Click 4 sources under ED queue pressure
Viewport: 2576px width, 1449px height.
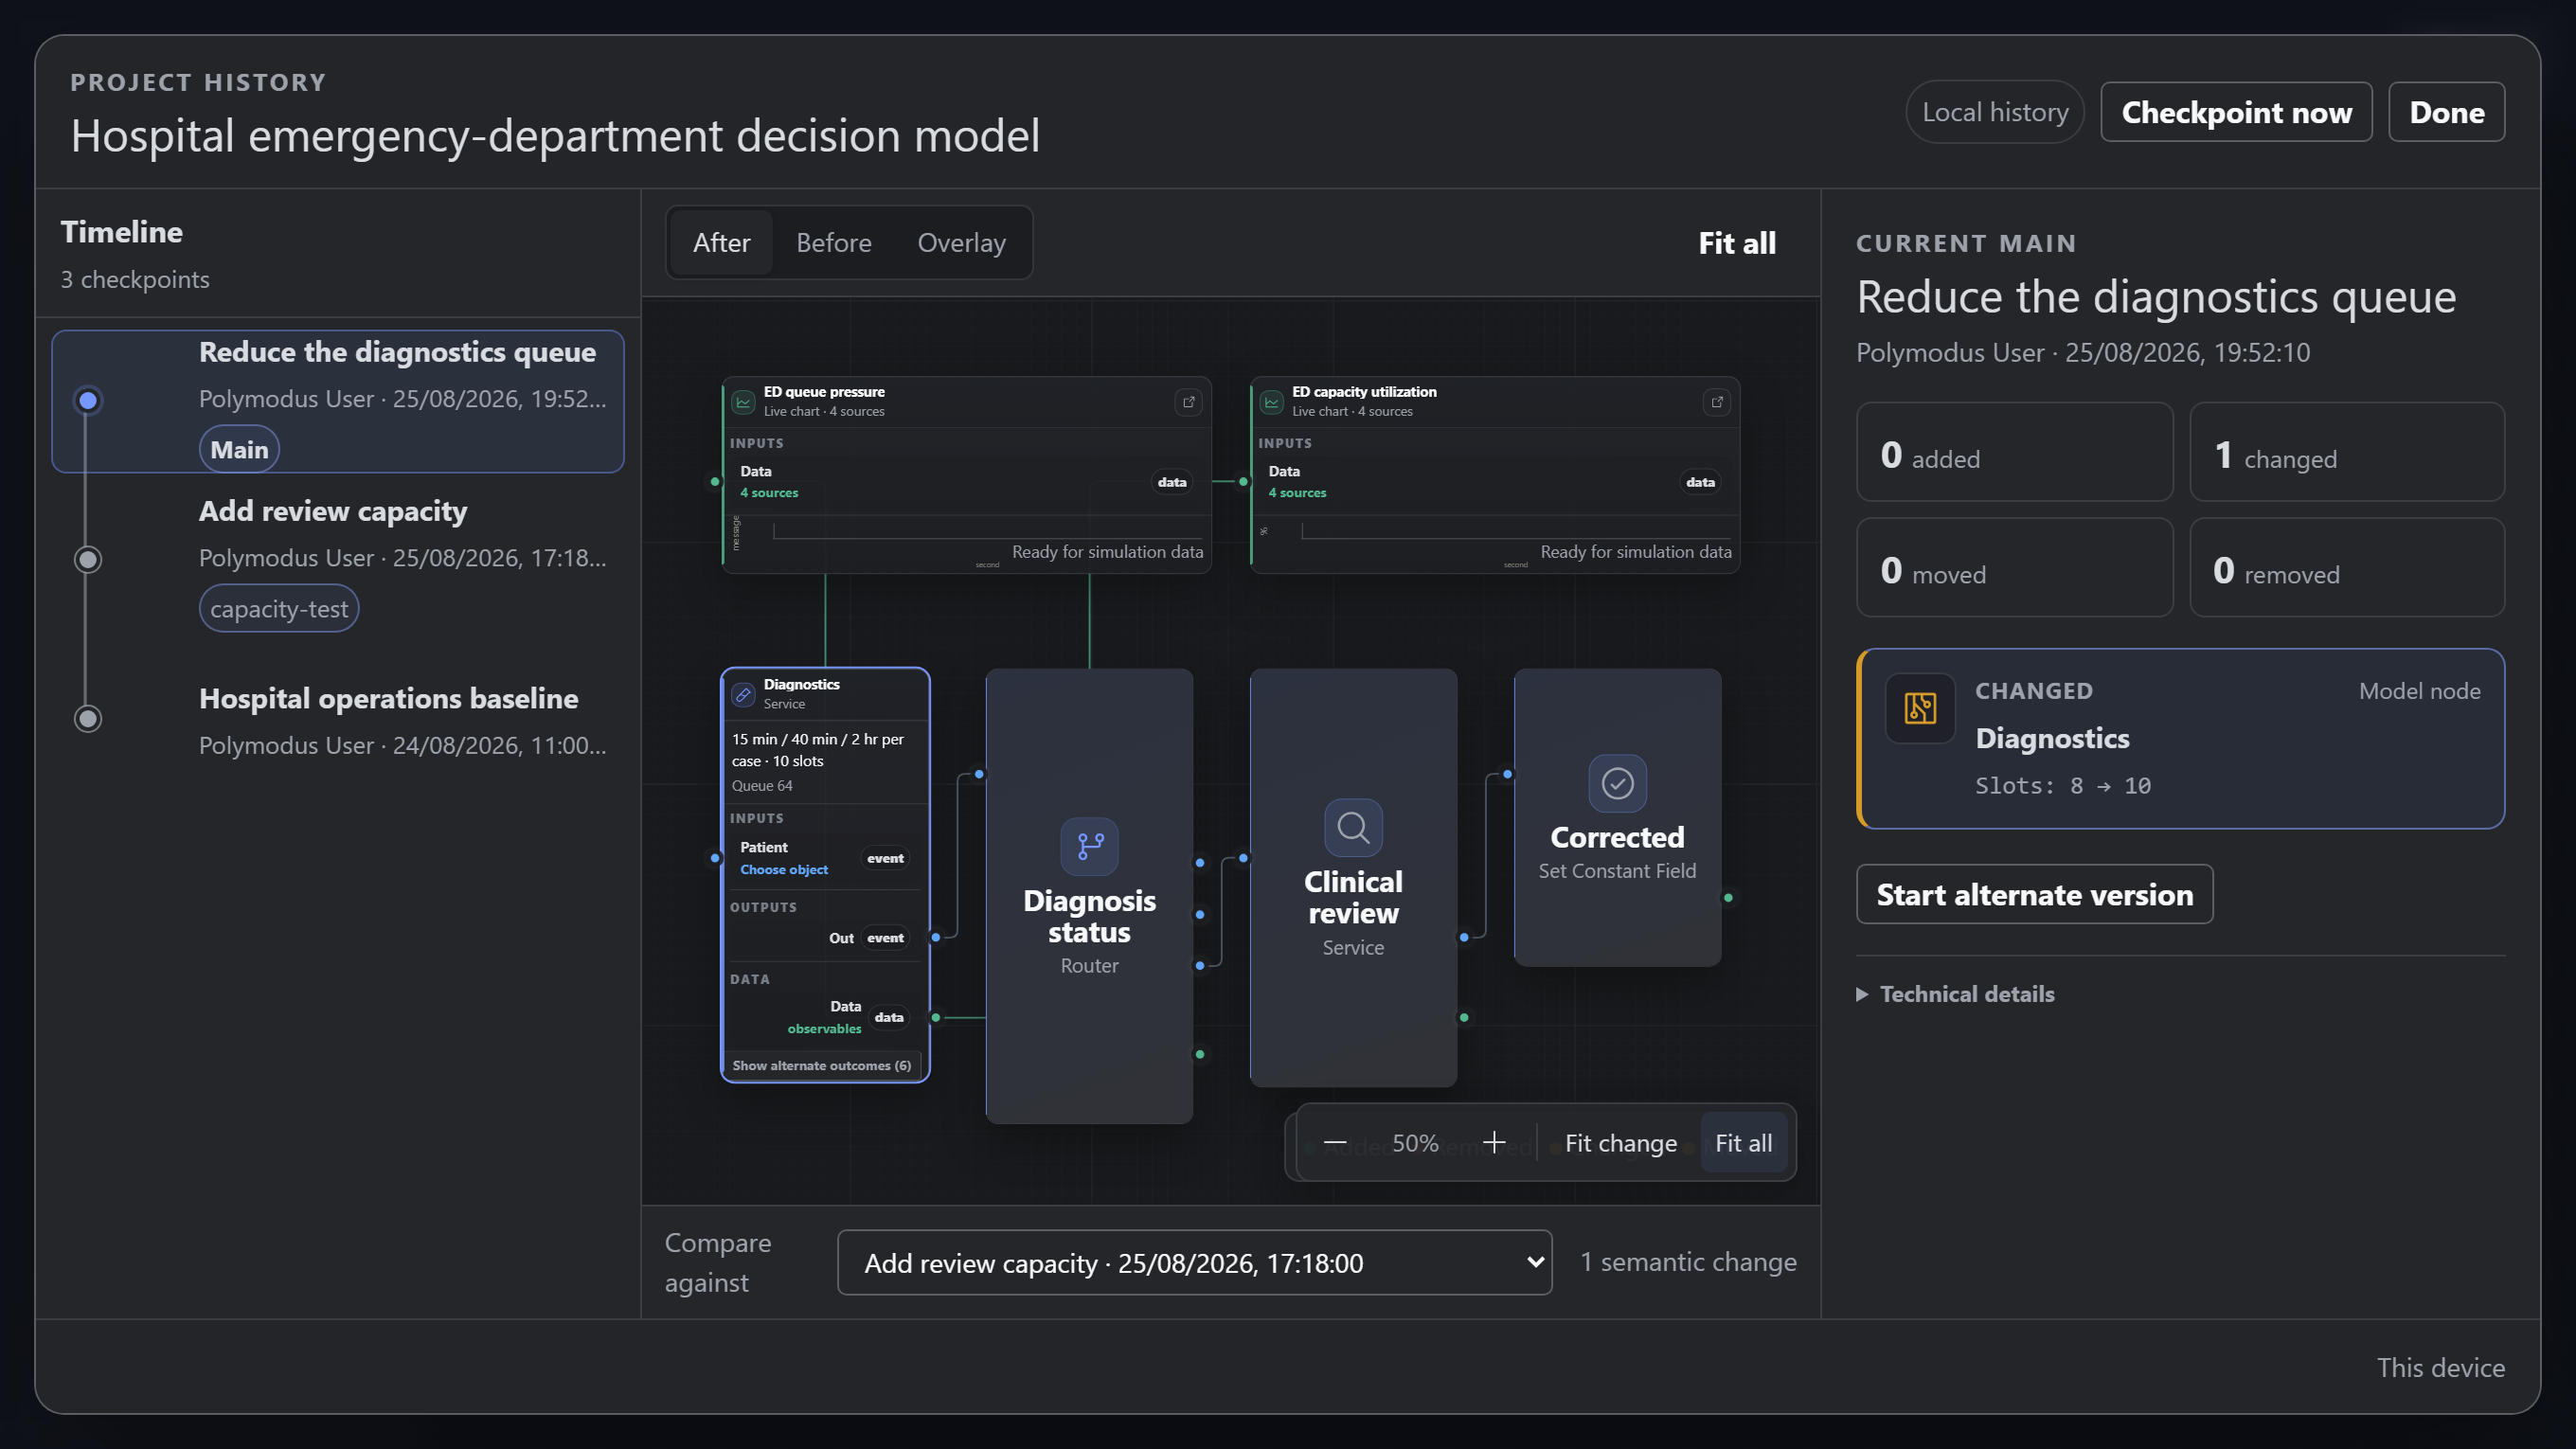(768, 493)
